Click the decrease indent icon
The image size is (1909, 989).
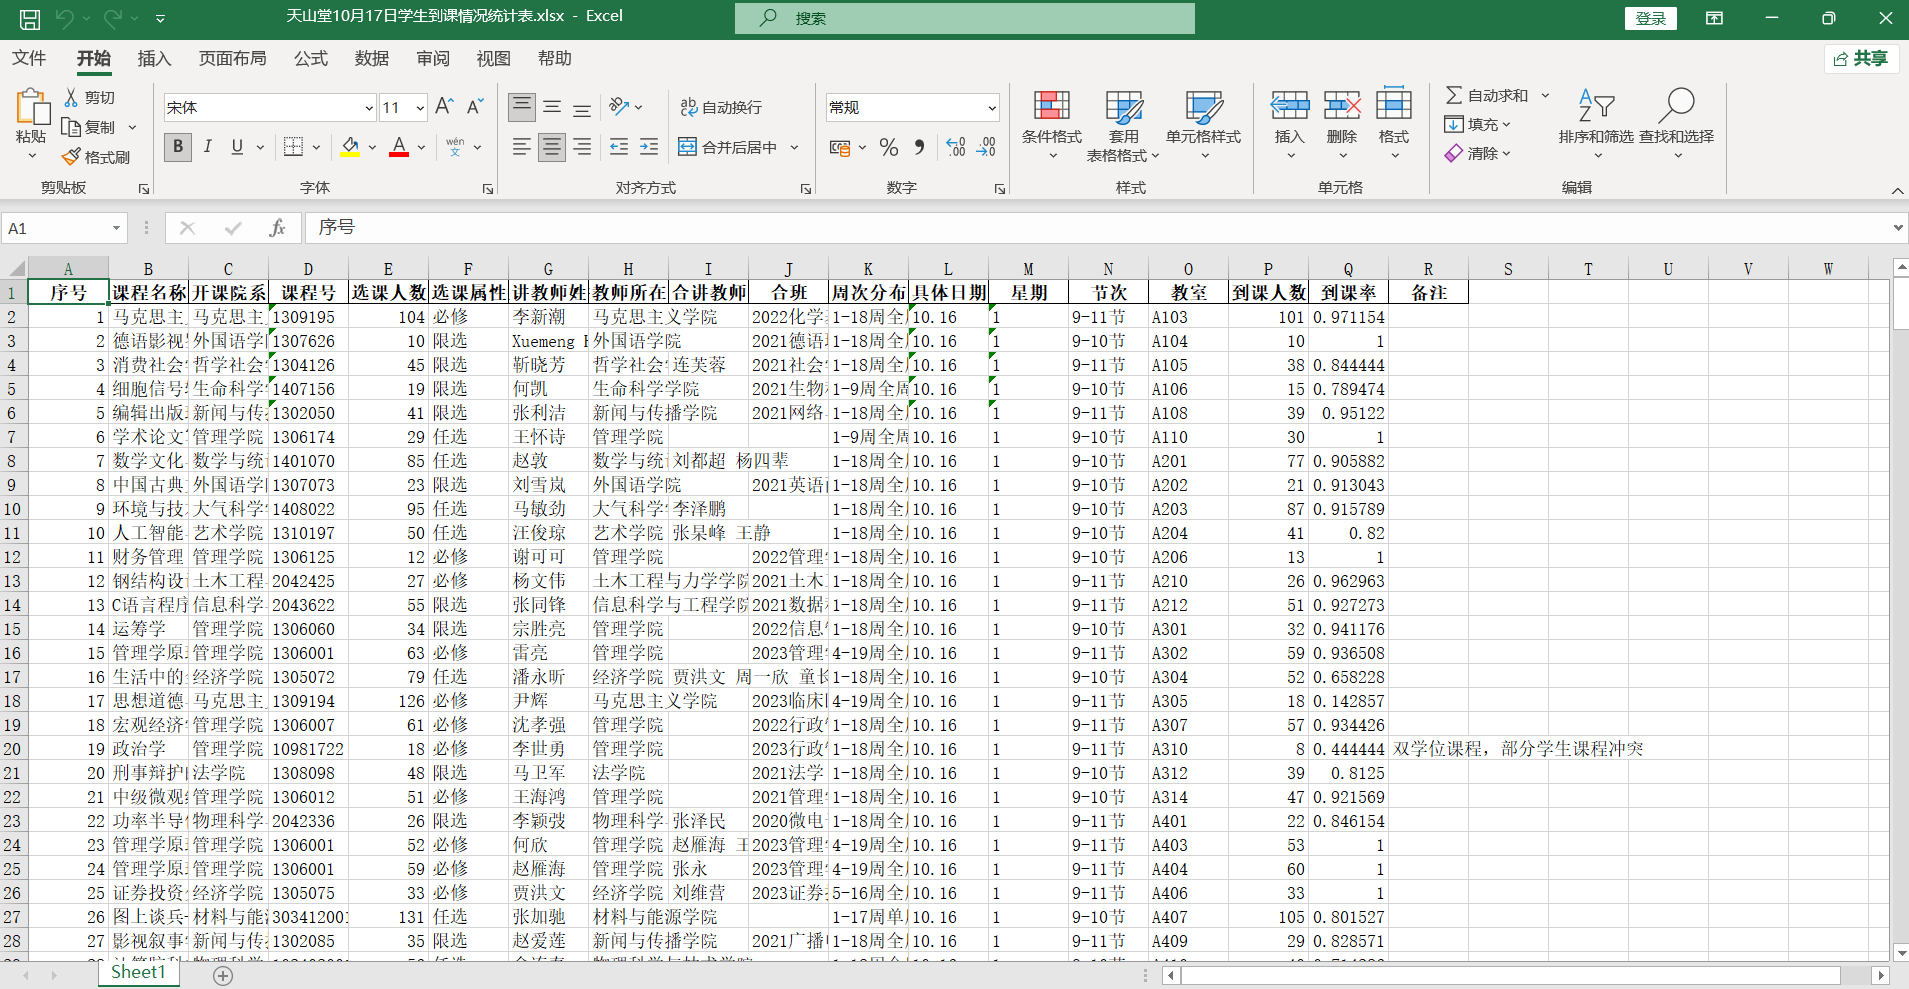[619, 147]
